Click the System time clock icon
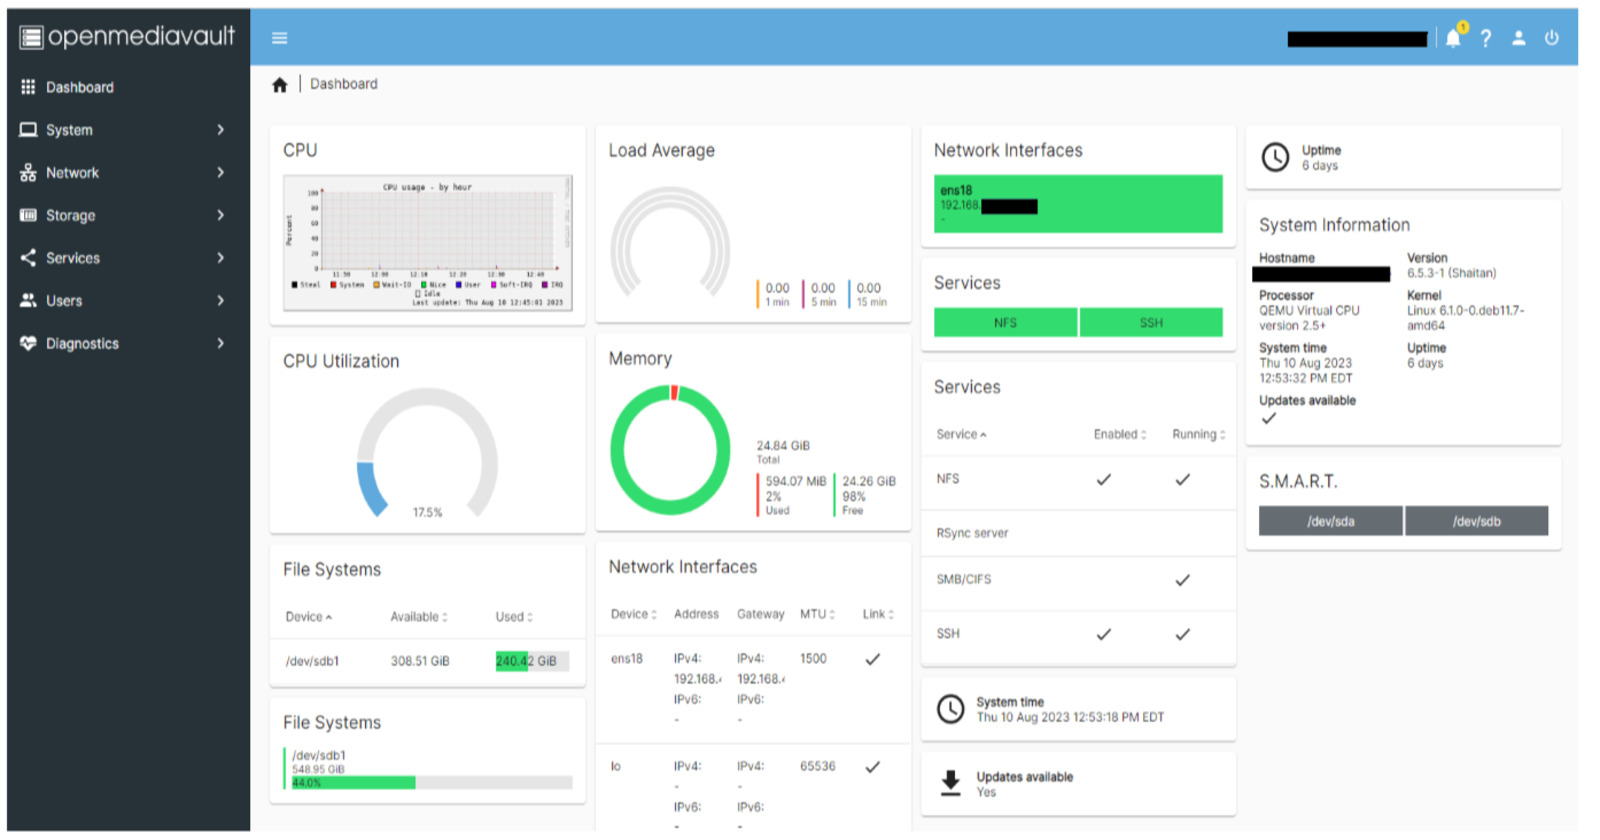This screenshot has width=1600, height=840. pos(950,709)
